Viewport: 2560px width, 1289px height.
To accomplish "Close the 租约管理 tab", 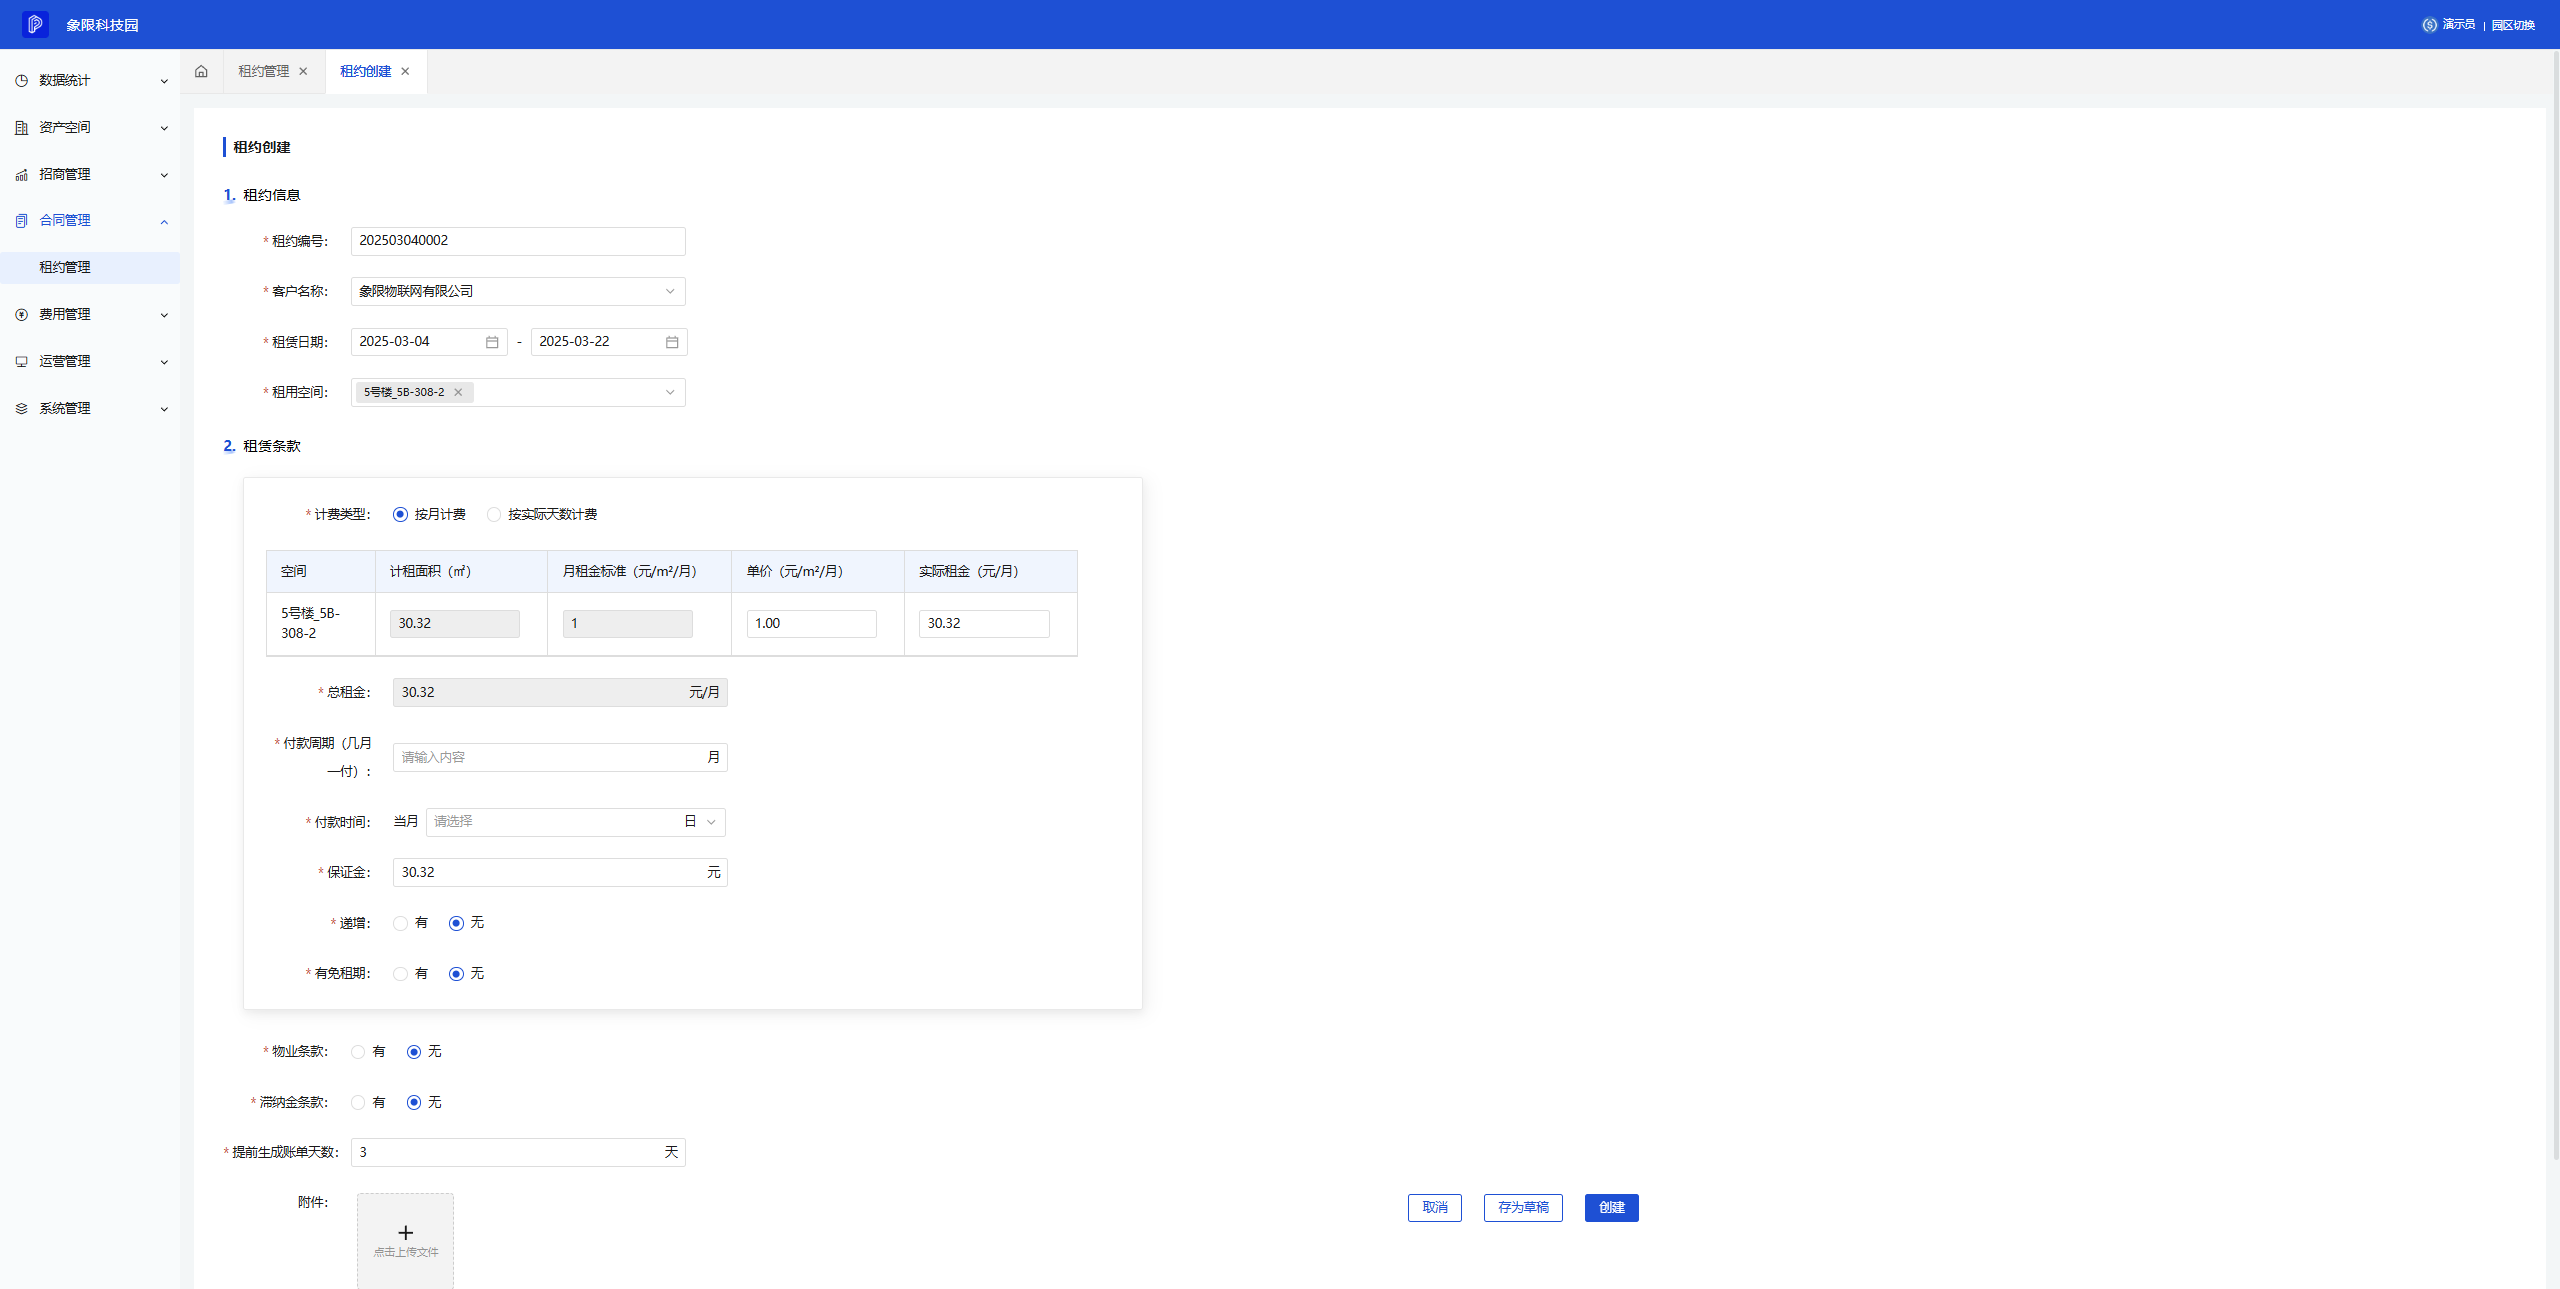I will pyautogui.click(x=303, y=71).
